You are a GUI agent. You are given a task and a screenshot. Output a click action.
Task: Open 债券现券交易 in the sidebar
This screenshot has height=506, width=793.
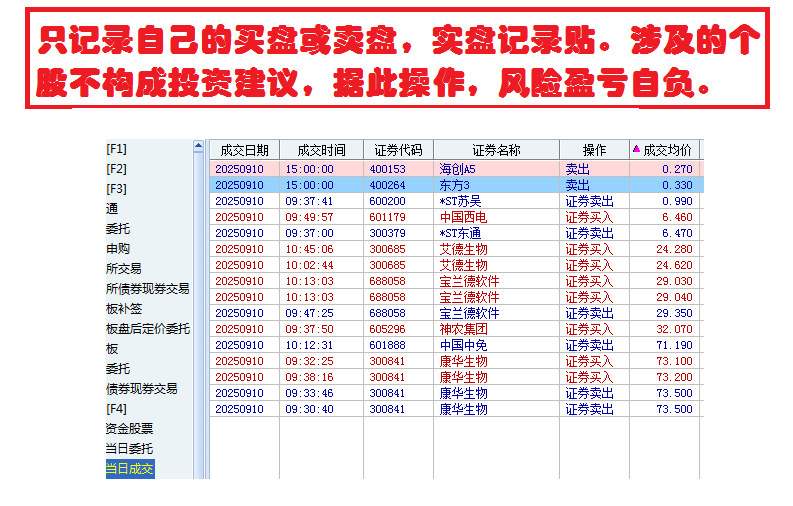(142, 389)
